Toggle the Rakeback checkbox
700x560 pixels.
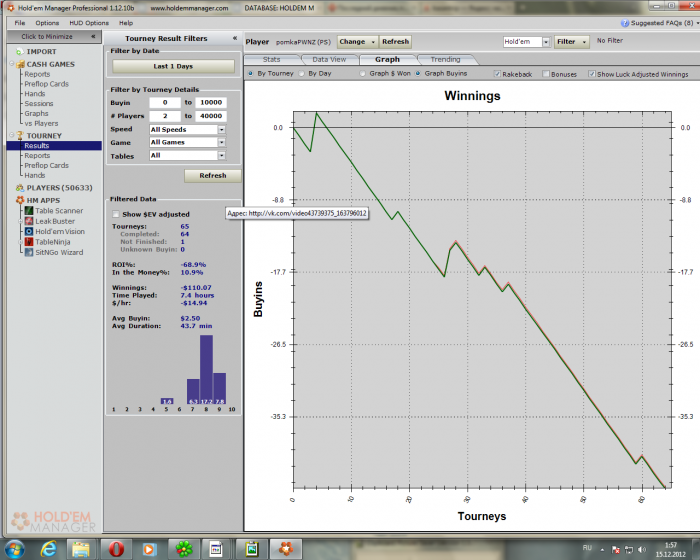click(x=501, y=74)
